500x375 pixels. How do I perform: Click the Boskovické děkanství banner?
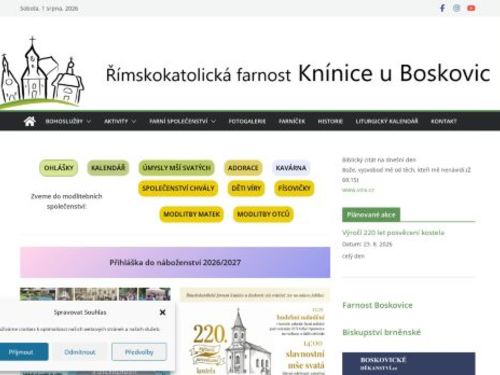[409, 364]
